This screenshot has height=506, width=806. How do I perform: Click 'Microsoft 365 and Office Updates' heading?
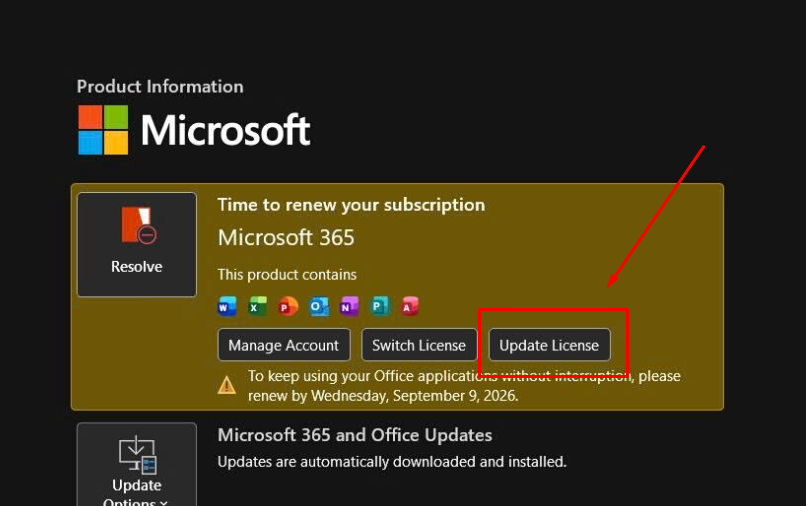[355, 435]
